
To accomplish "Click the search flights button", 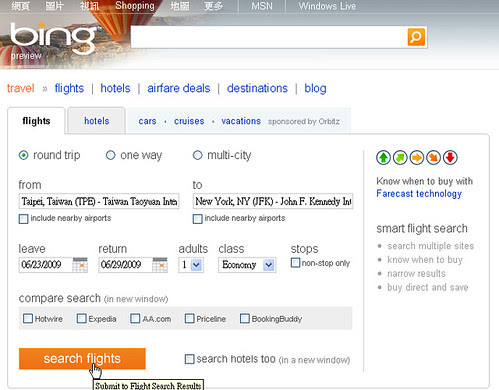I will (82, 359).
